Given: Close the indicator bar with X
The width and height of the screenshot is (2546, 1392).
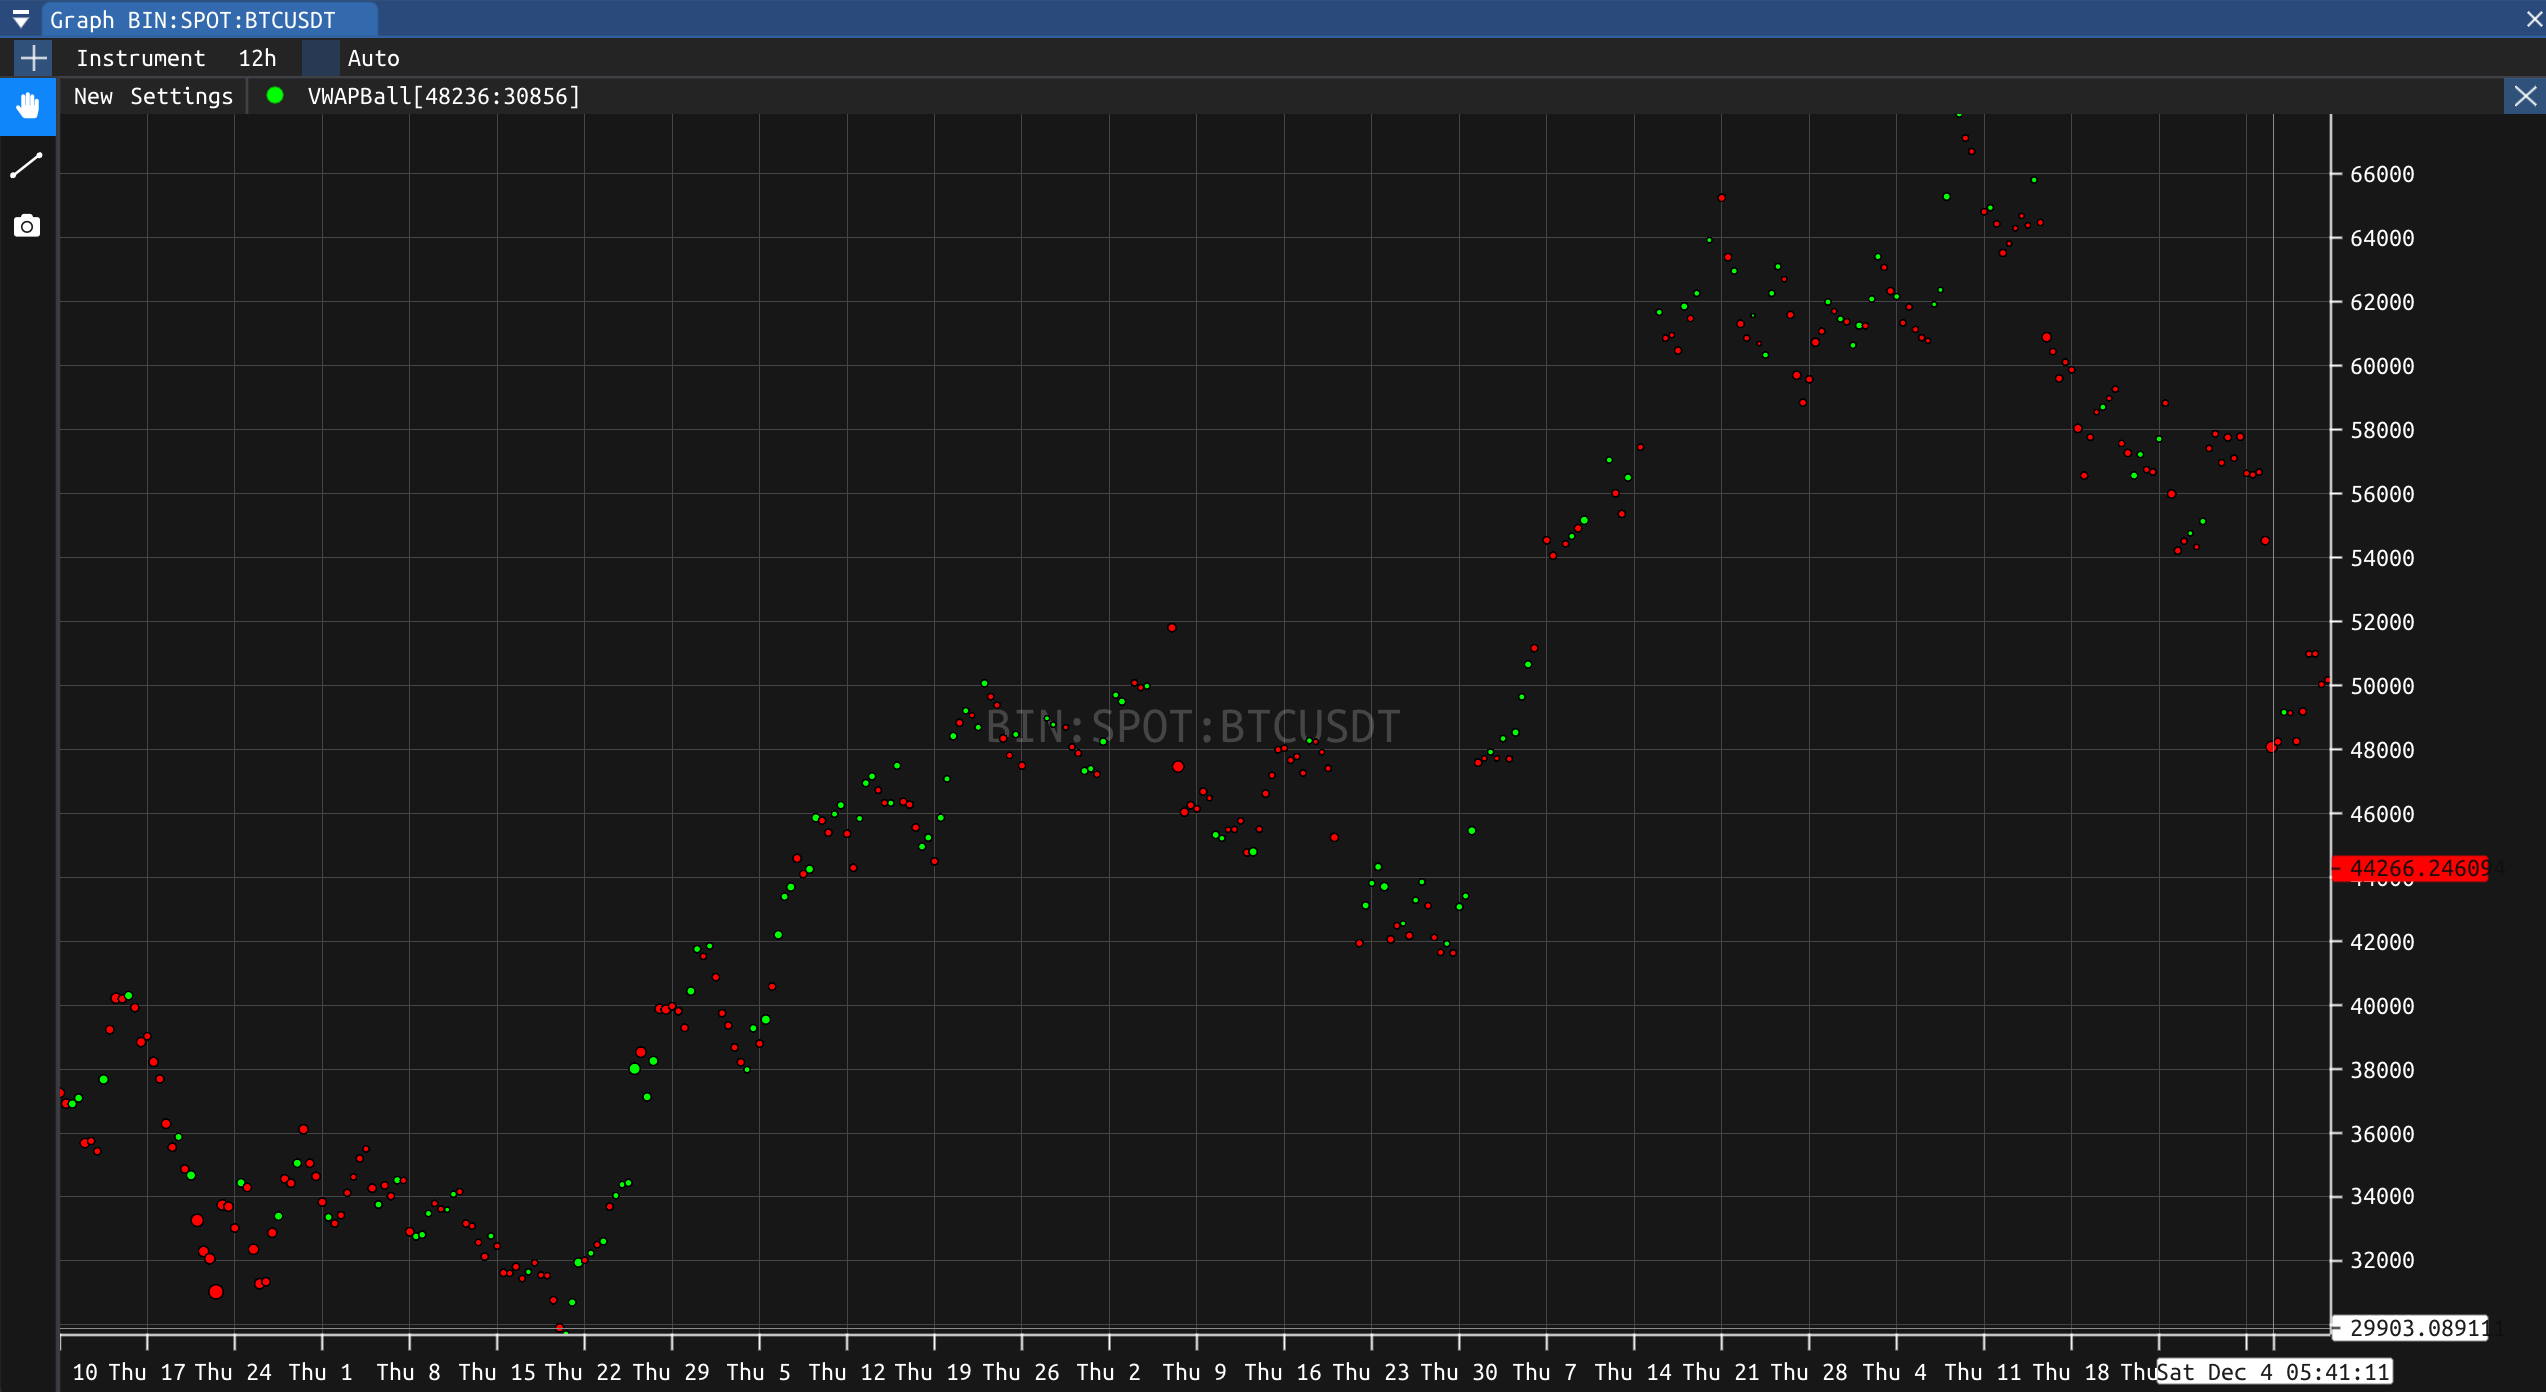Looking at the screenshot, I should 2525,96.
